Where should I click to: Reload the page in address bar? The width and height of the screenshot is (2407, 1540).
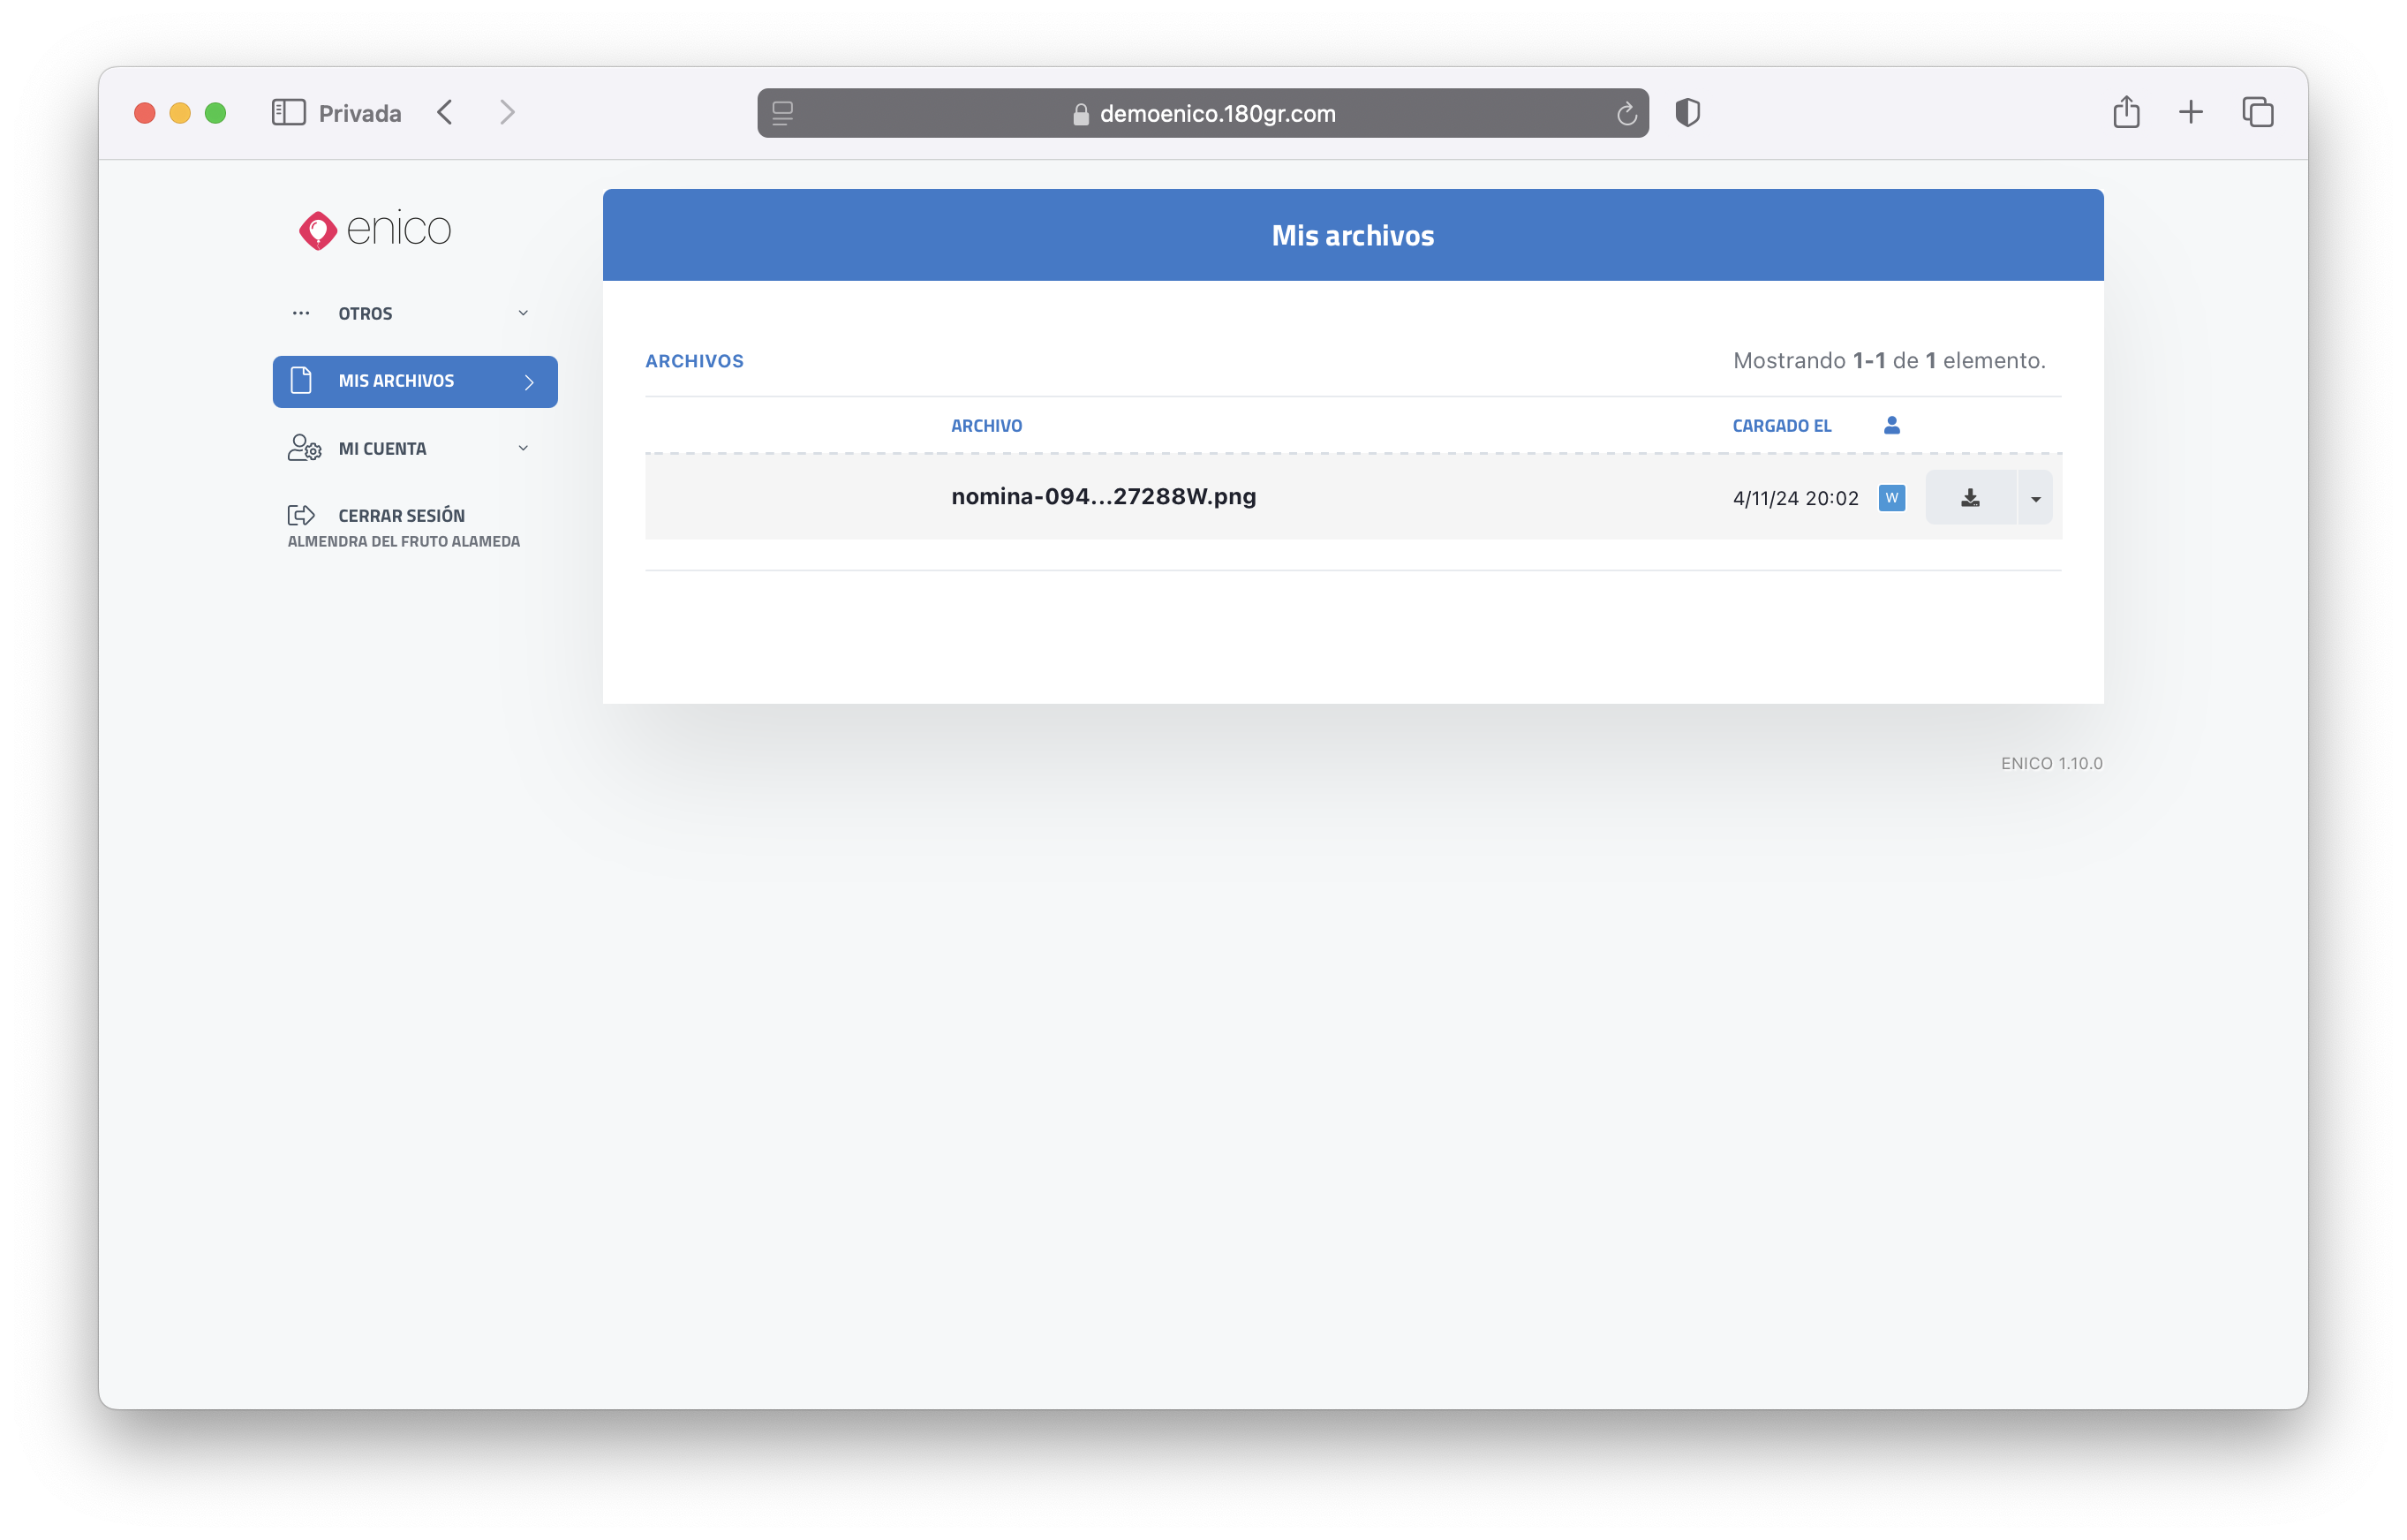pos(1626,114)
